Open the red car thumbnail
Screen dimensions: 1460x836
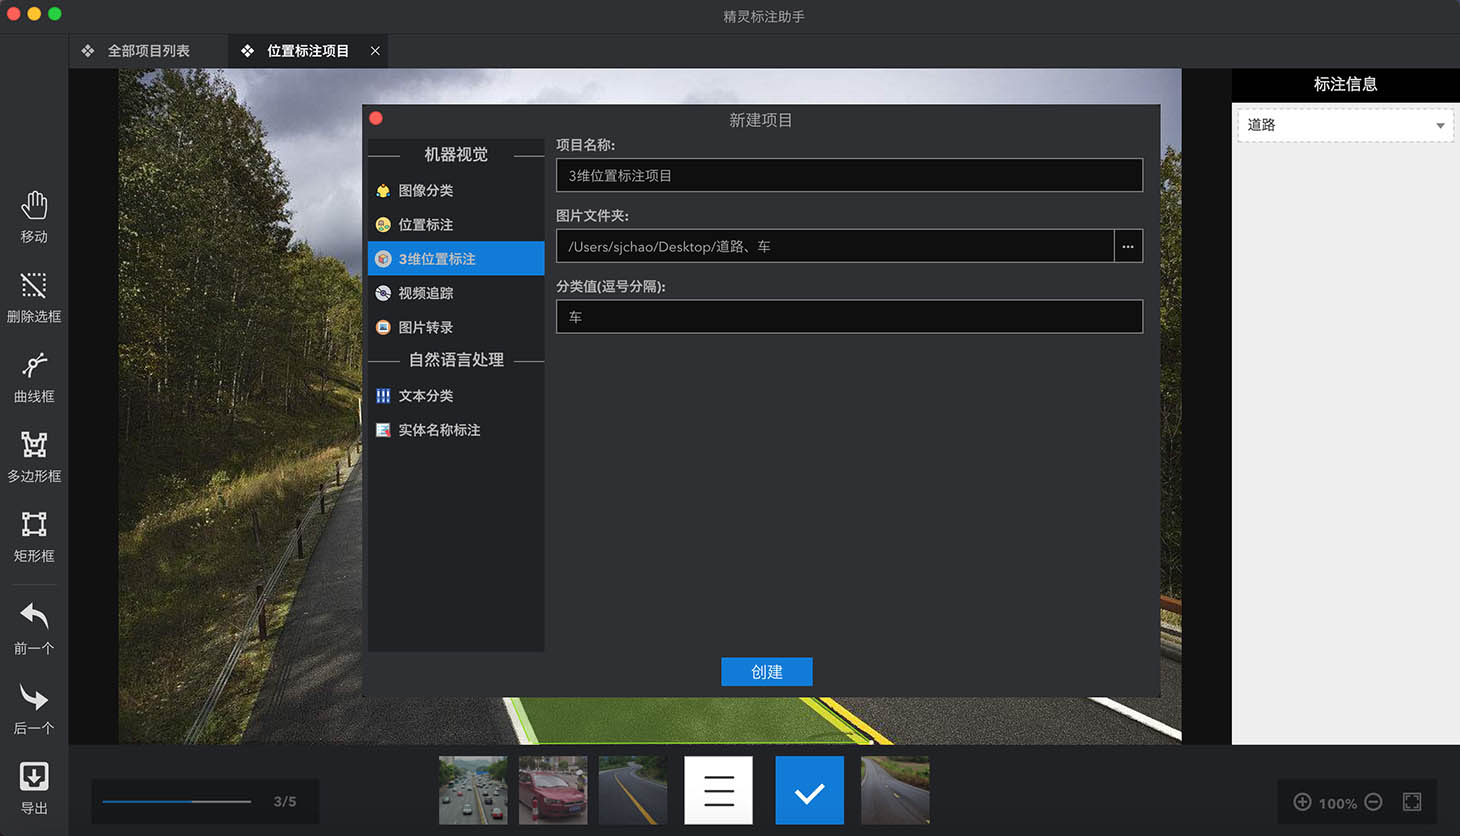pos(553,790)
